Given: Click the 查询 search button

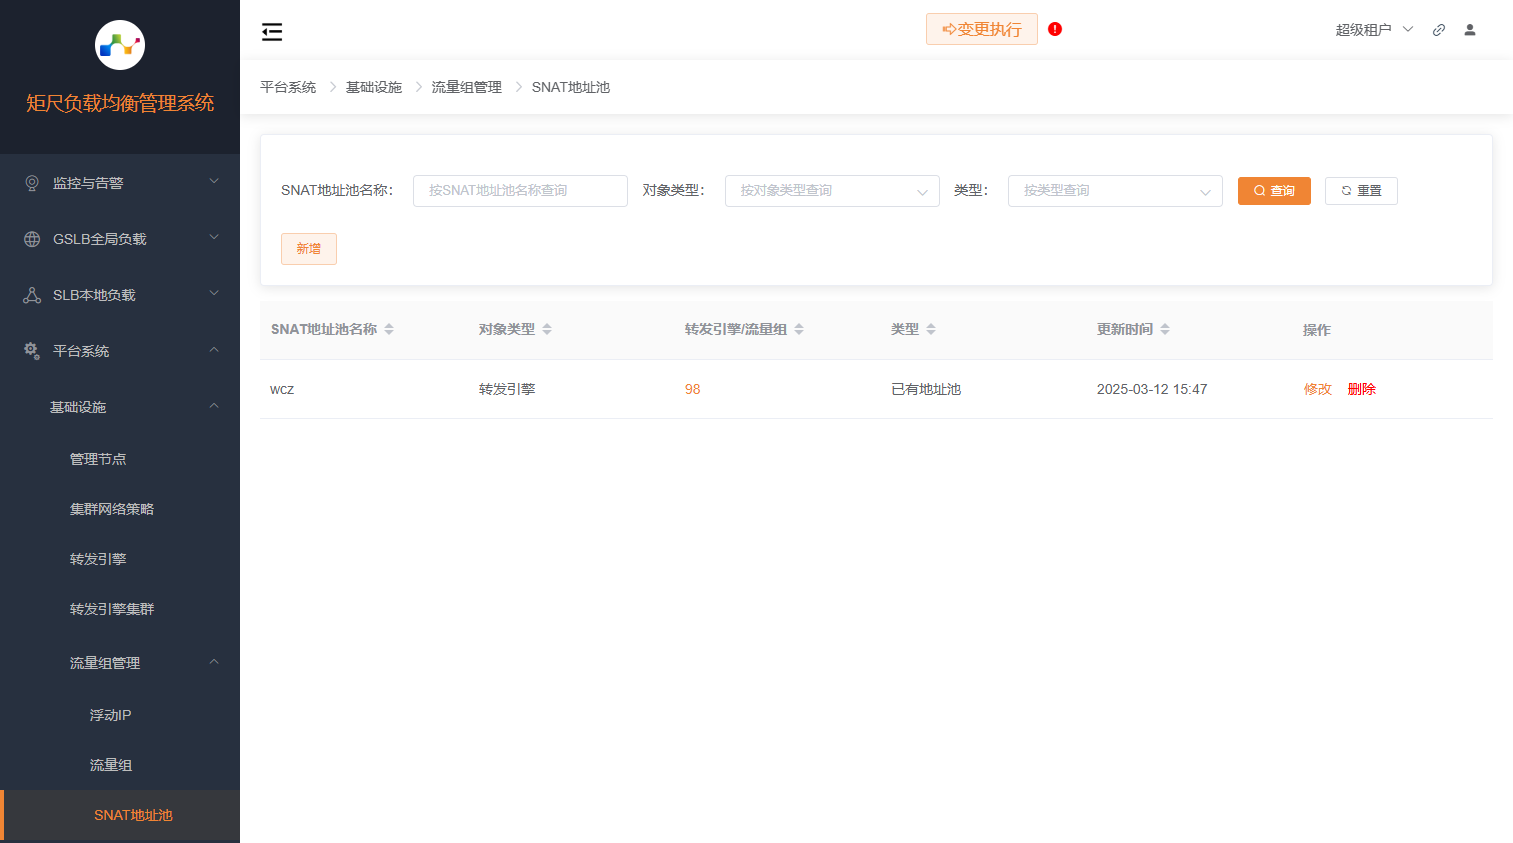Looking at the screenshot, I should click(x=1273, y=191).
